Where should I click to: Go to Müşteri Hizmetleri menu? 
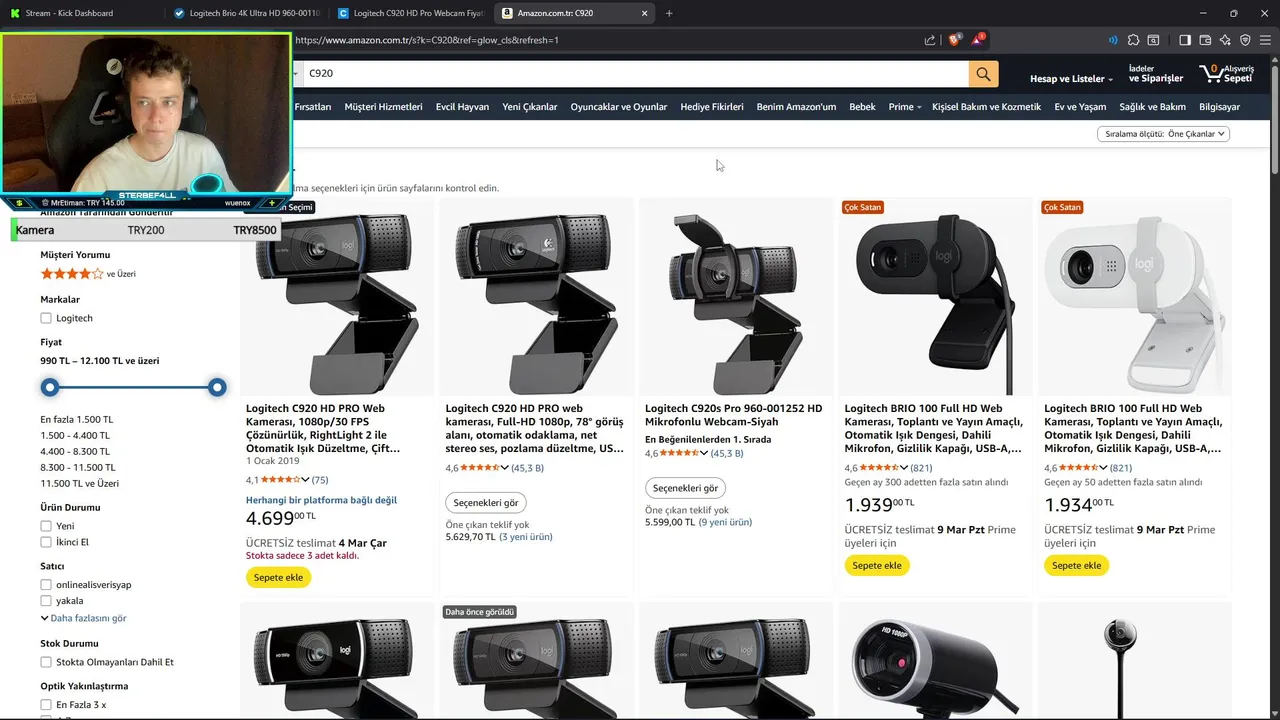[x=383, y=107]
